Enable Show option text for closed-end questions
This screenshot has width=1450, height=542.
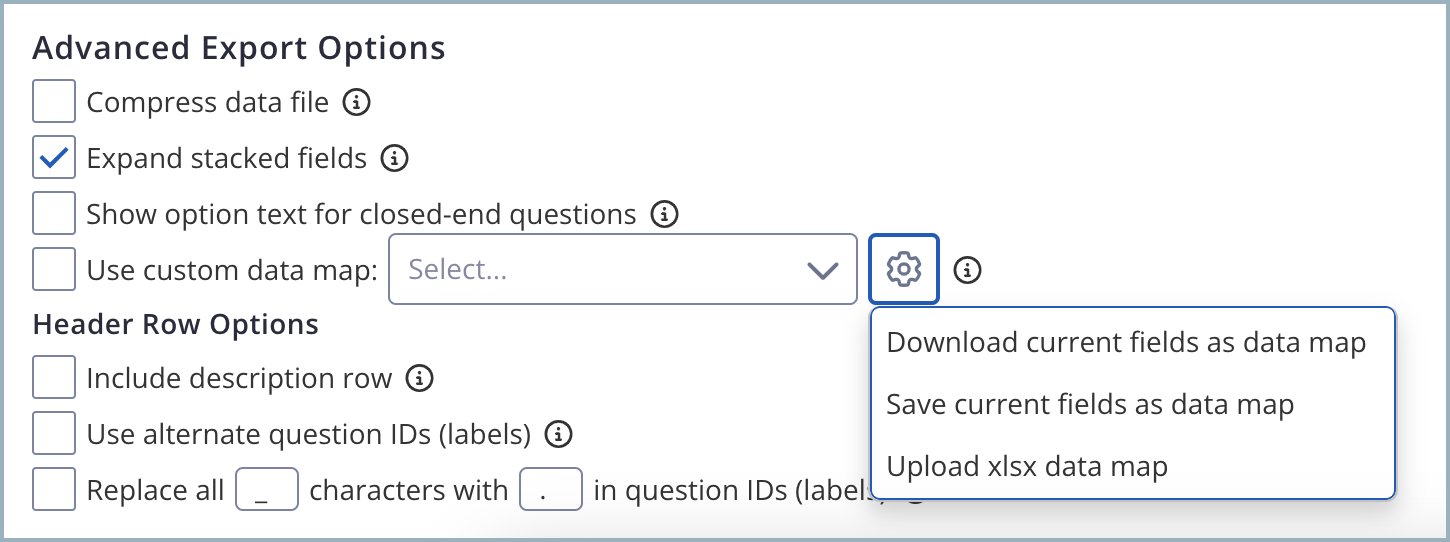click(x=54, y=214)
